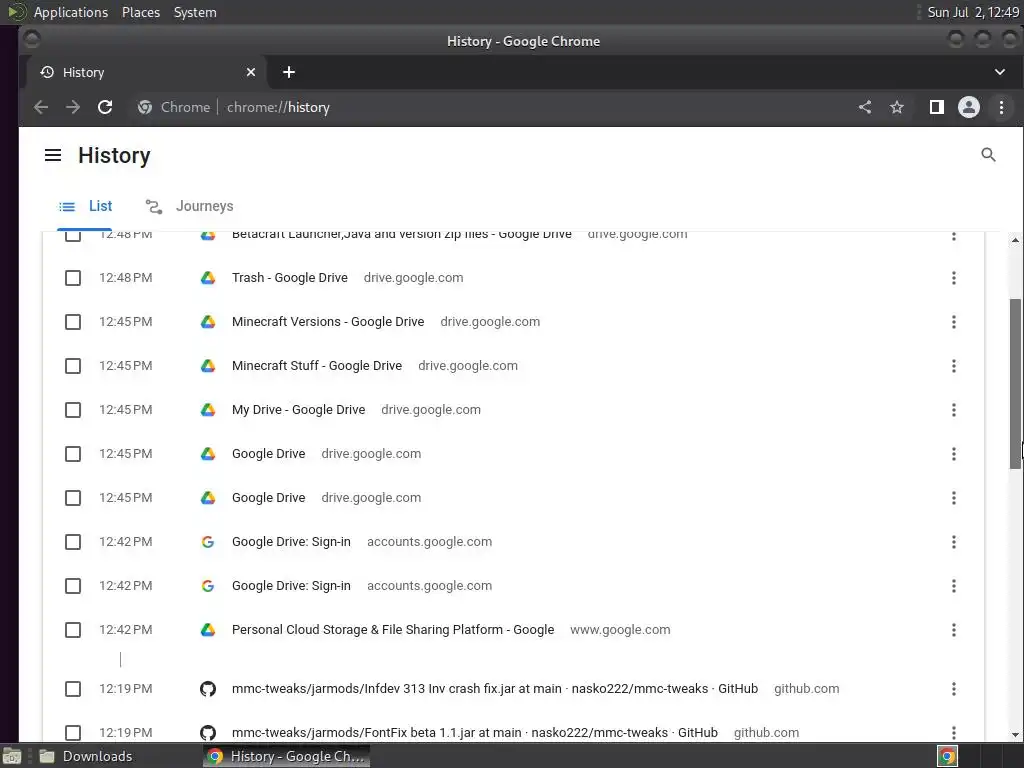Viewport: 1024px width, 768px height.
Task: Reload the history page
Action: pyautogui.click(x=105, y=107)
